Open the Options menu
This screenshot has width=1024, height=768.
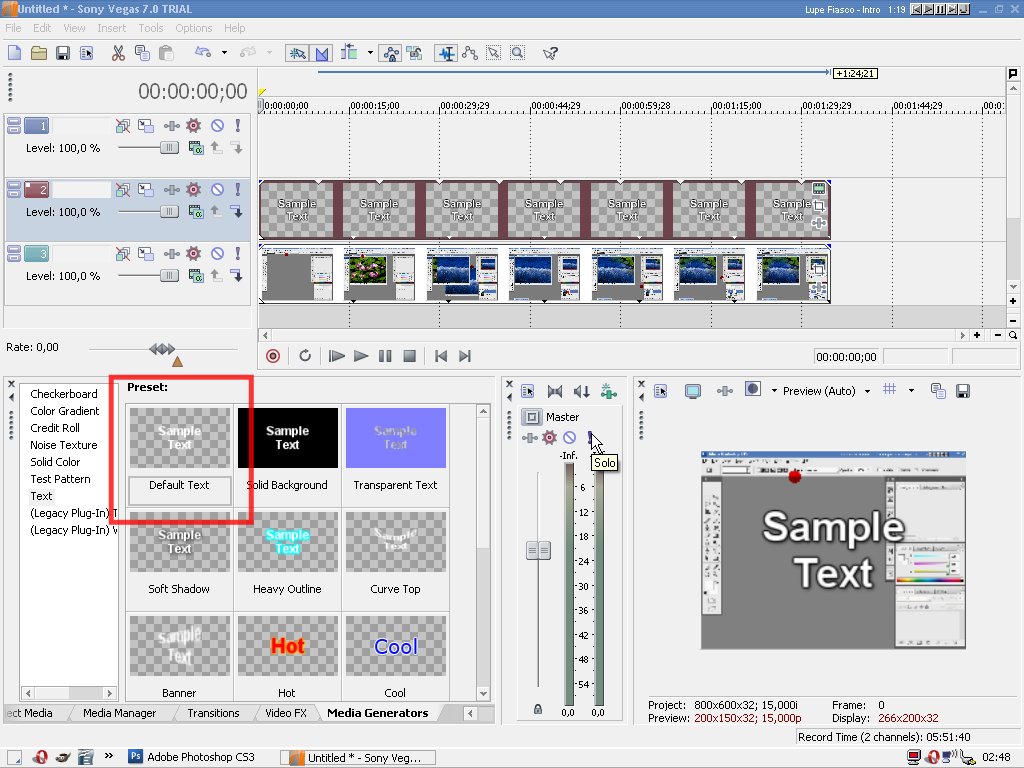[x=193, y=28]
